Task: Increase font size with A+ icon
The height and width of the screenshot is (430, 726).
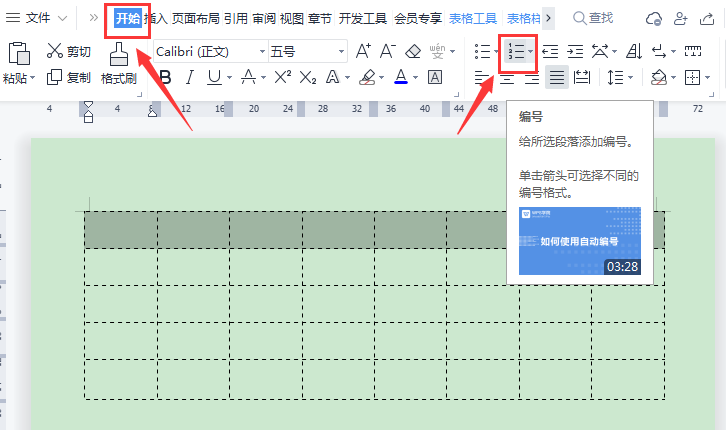Action: click(363, 51)
